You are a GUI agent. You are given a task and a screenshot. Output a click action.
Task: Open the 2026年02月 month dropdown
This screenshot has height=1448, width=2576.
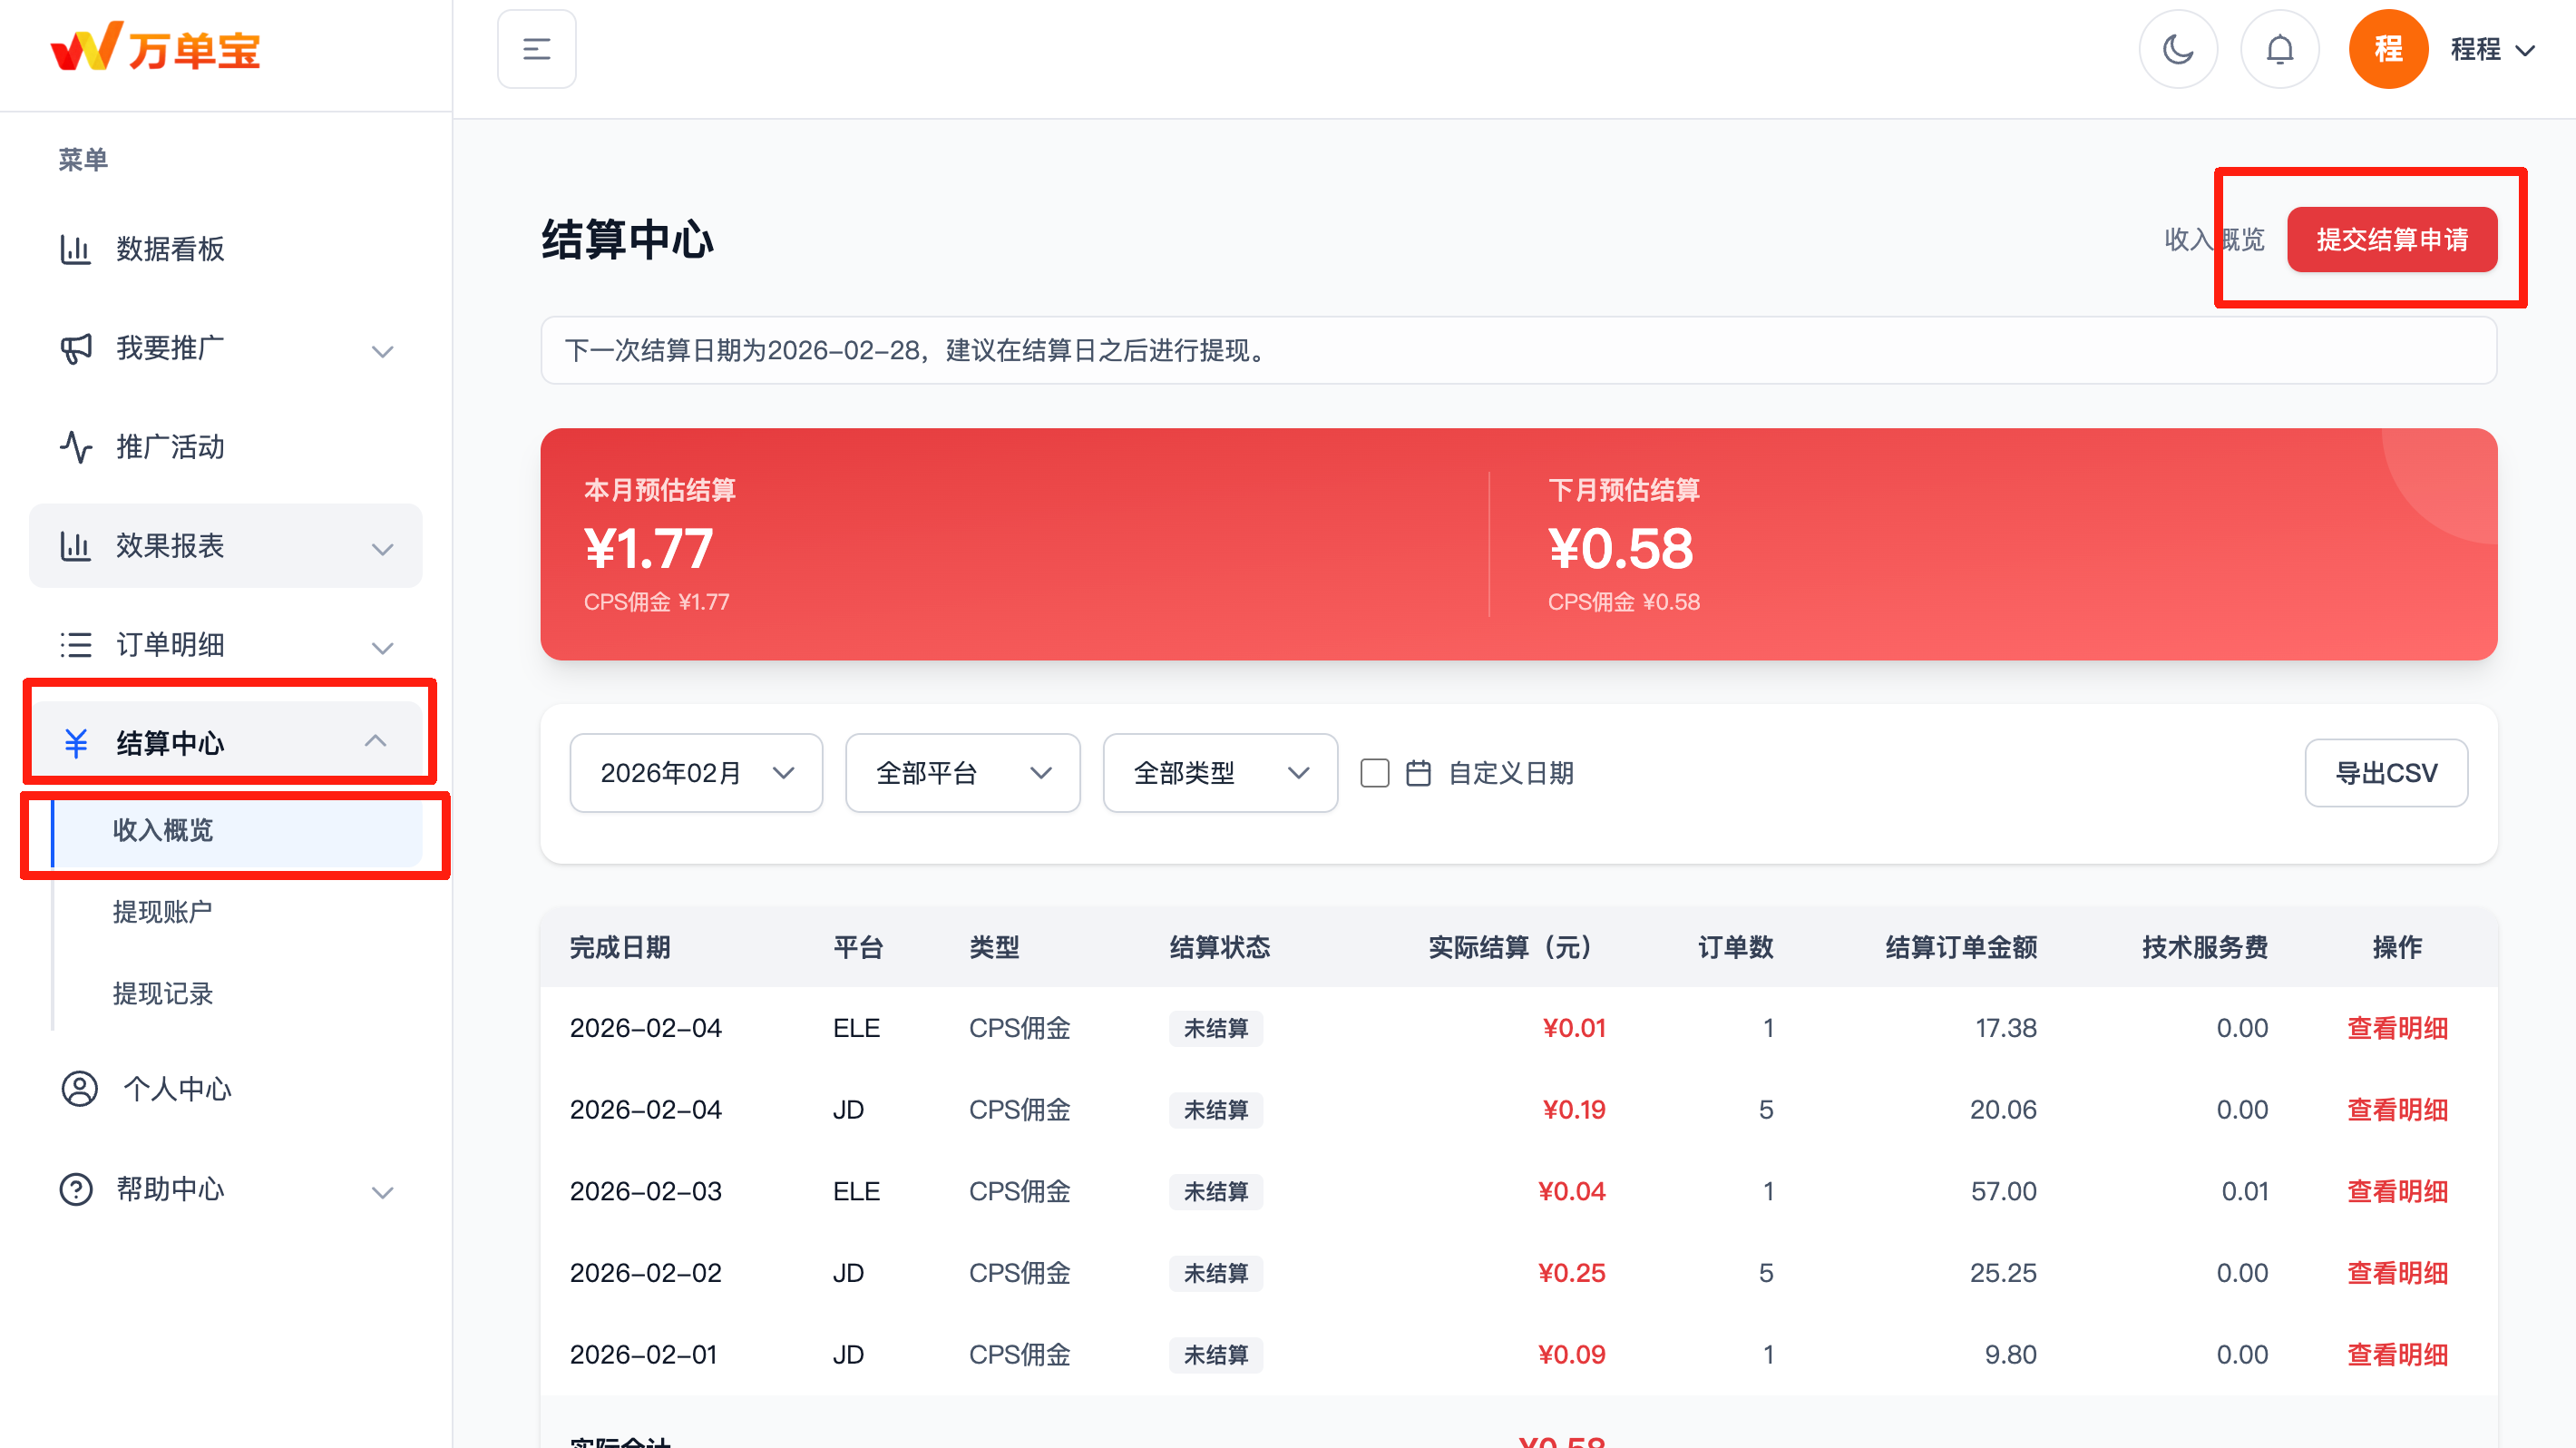[x=696, y=773]
